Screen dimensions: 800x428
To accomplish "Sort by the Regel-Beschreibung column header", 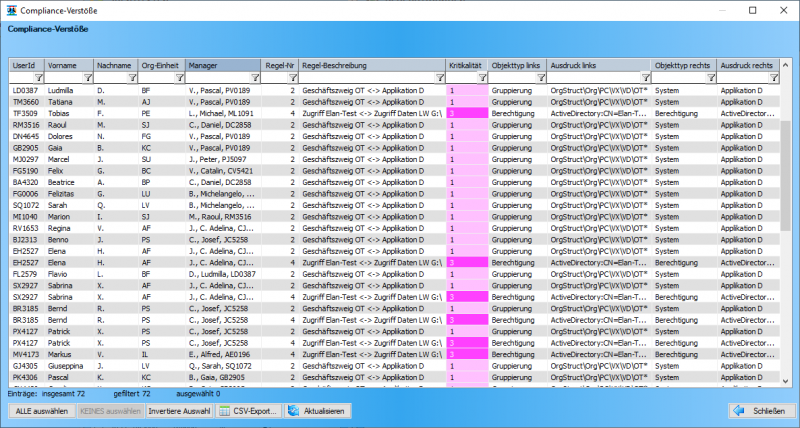I will click(372, 65).
